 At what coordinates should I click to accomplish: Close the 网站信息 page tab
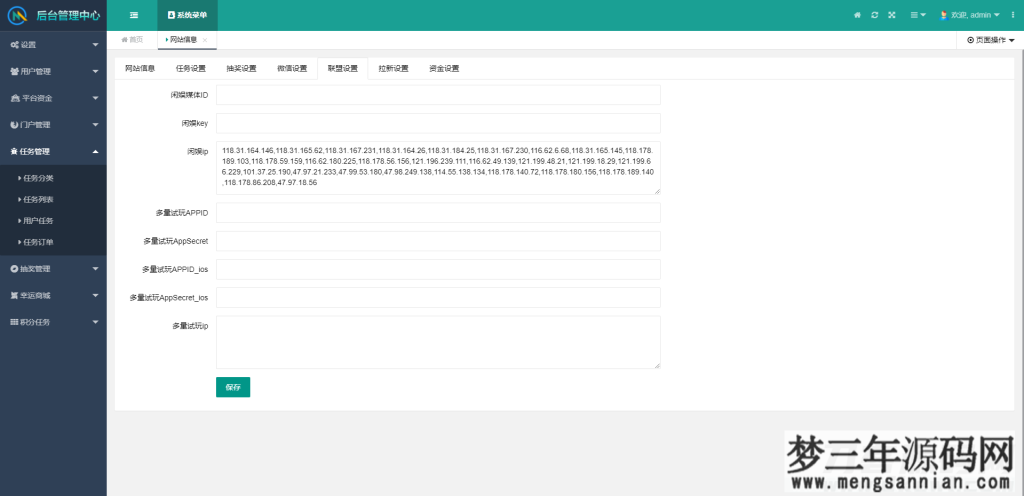coord(205,40)
